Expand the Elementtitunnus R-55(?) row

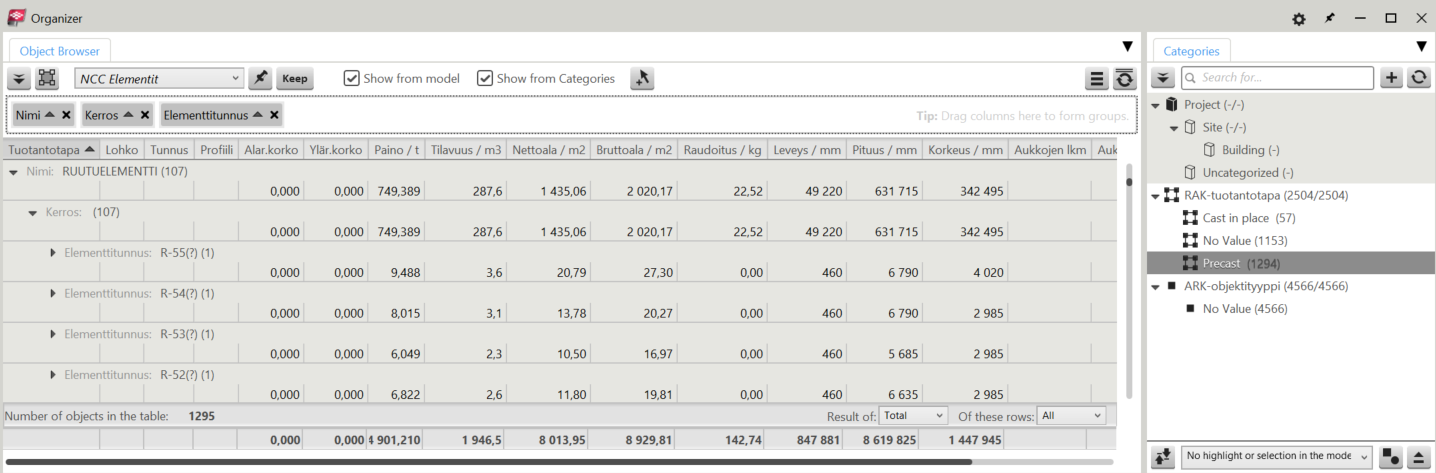tap(53, 253)
